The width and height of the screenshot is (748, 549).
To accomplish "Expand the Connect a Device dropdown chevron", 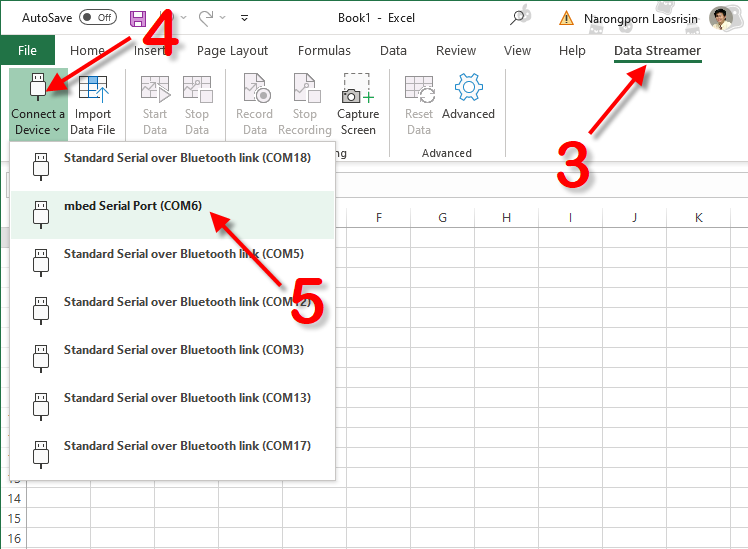I will 57,130.
